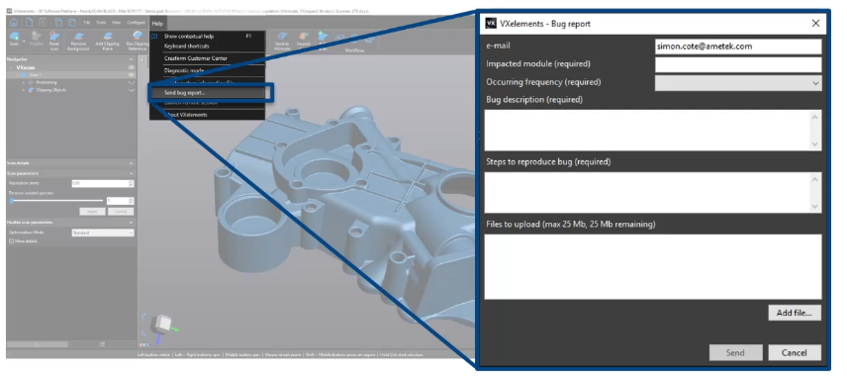Viewport: 847px width, 379px height.
Task: Click the new session document icon
Action: [29, 23]
